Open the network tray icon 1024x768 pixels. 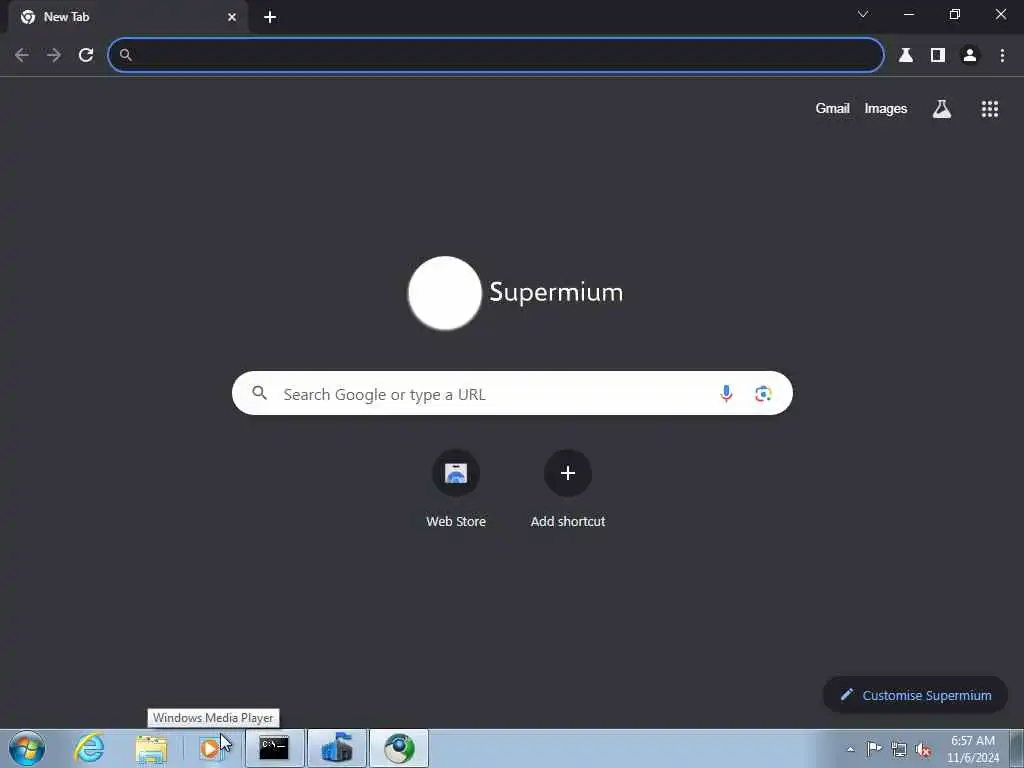click(x=899, y=749)
